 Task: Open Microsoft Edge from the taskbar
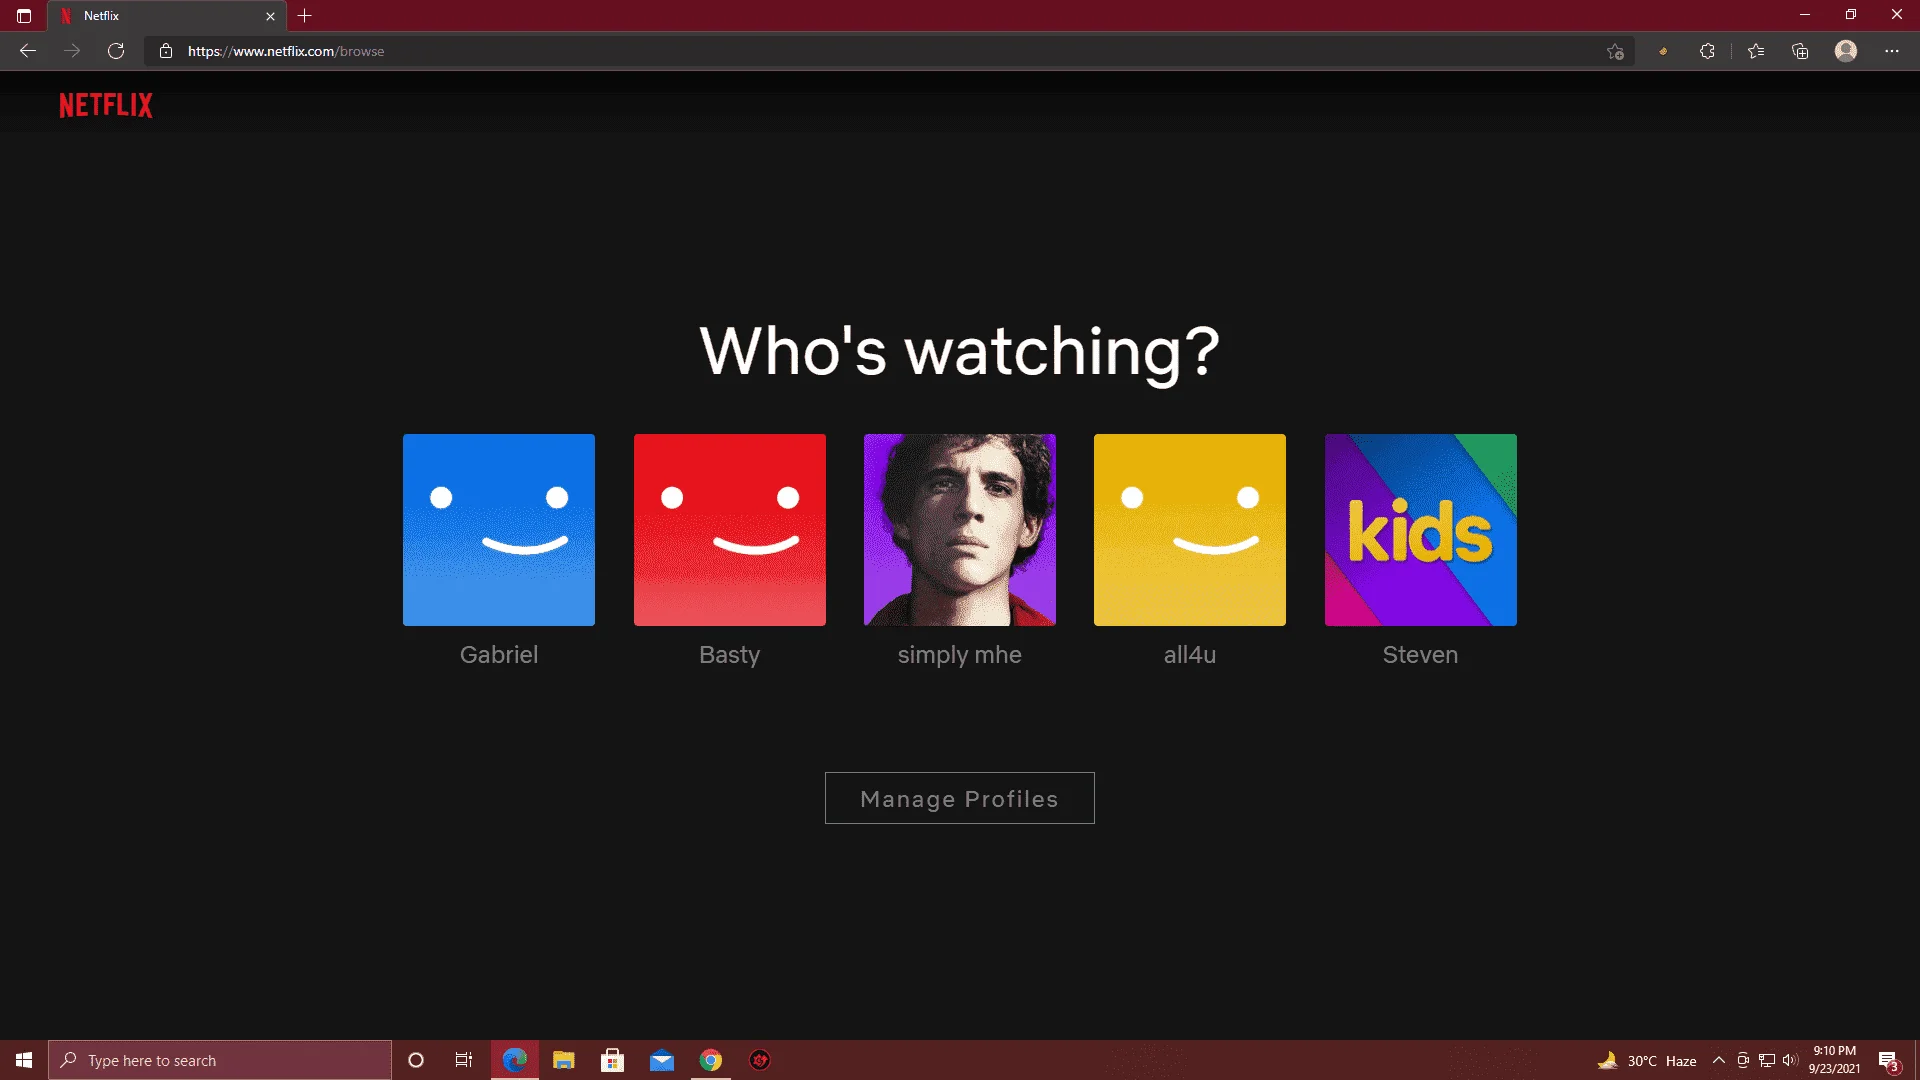pos(515,1060)
